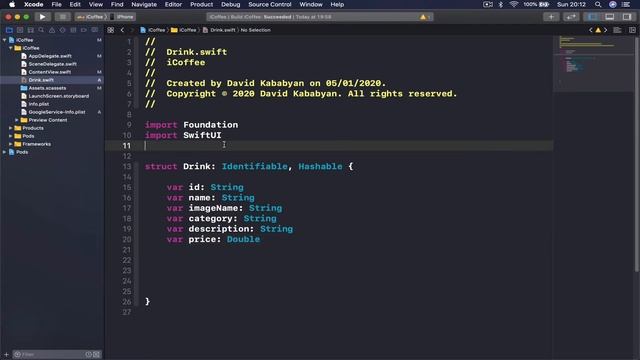This screenshot has height=360, width=640.
Task: Toggle the Inspectors panel visibility
Action: [x=627, y=17]
